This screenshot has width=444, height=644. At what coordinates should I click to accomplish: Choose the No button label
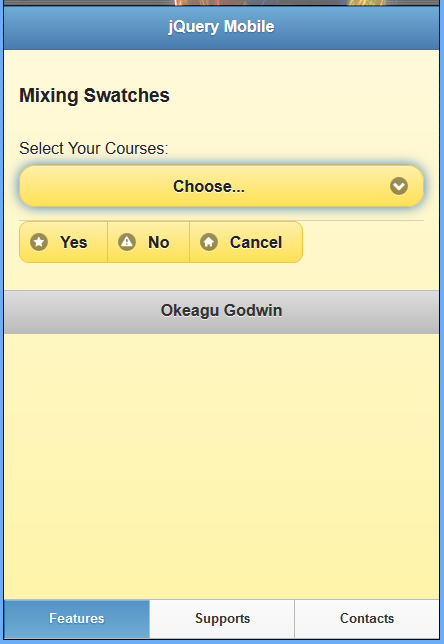pos(159,242)
